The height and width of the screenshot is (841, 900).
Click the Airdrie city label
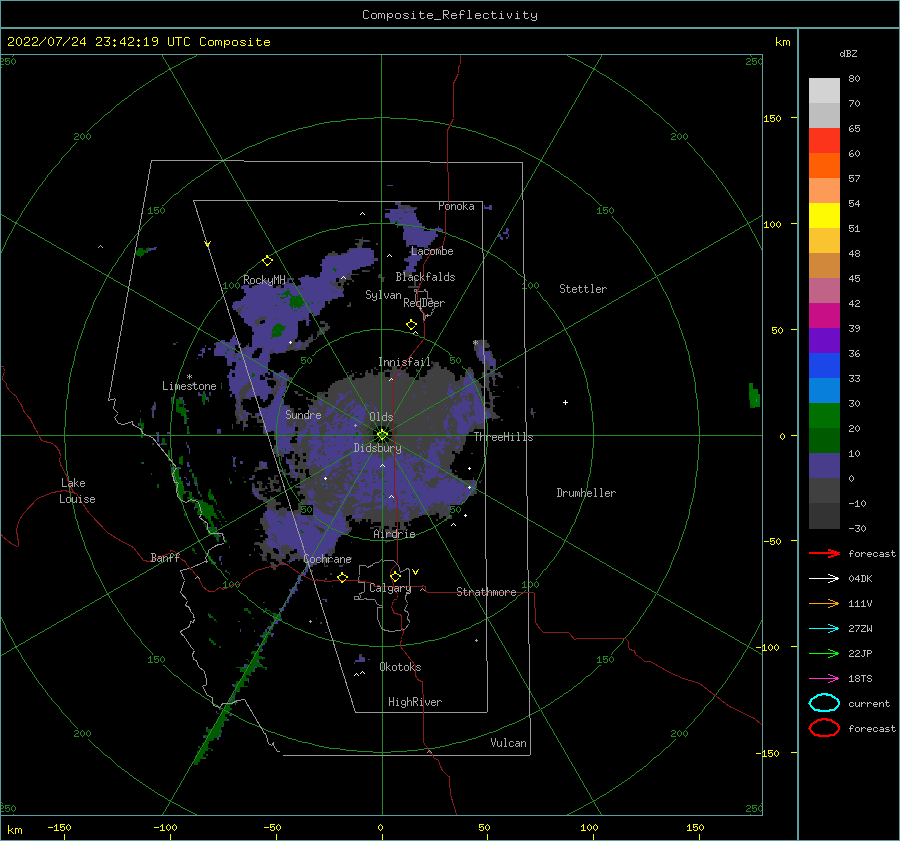(394, 534)
